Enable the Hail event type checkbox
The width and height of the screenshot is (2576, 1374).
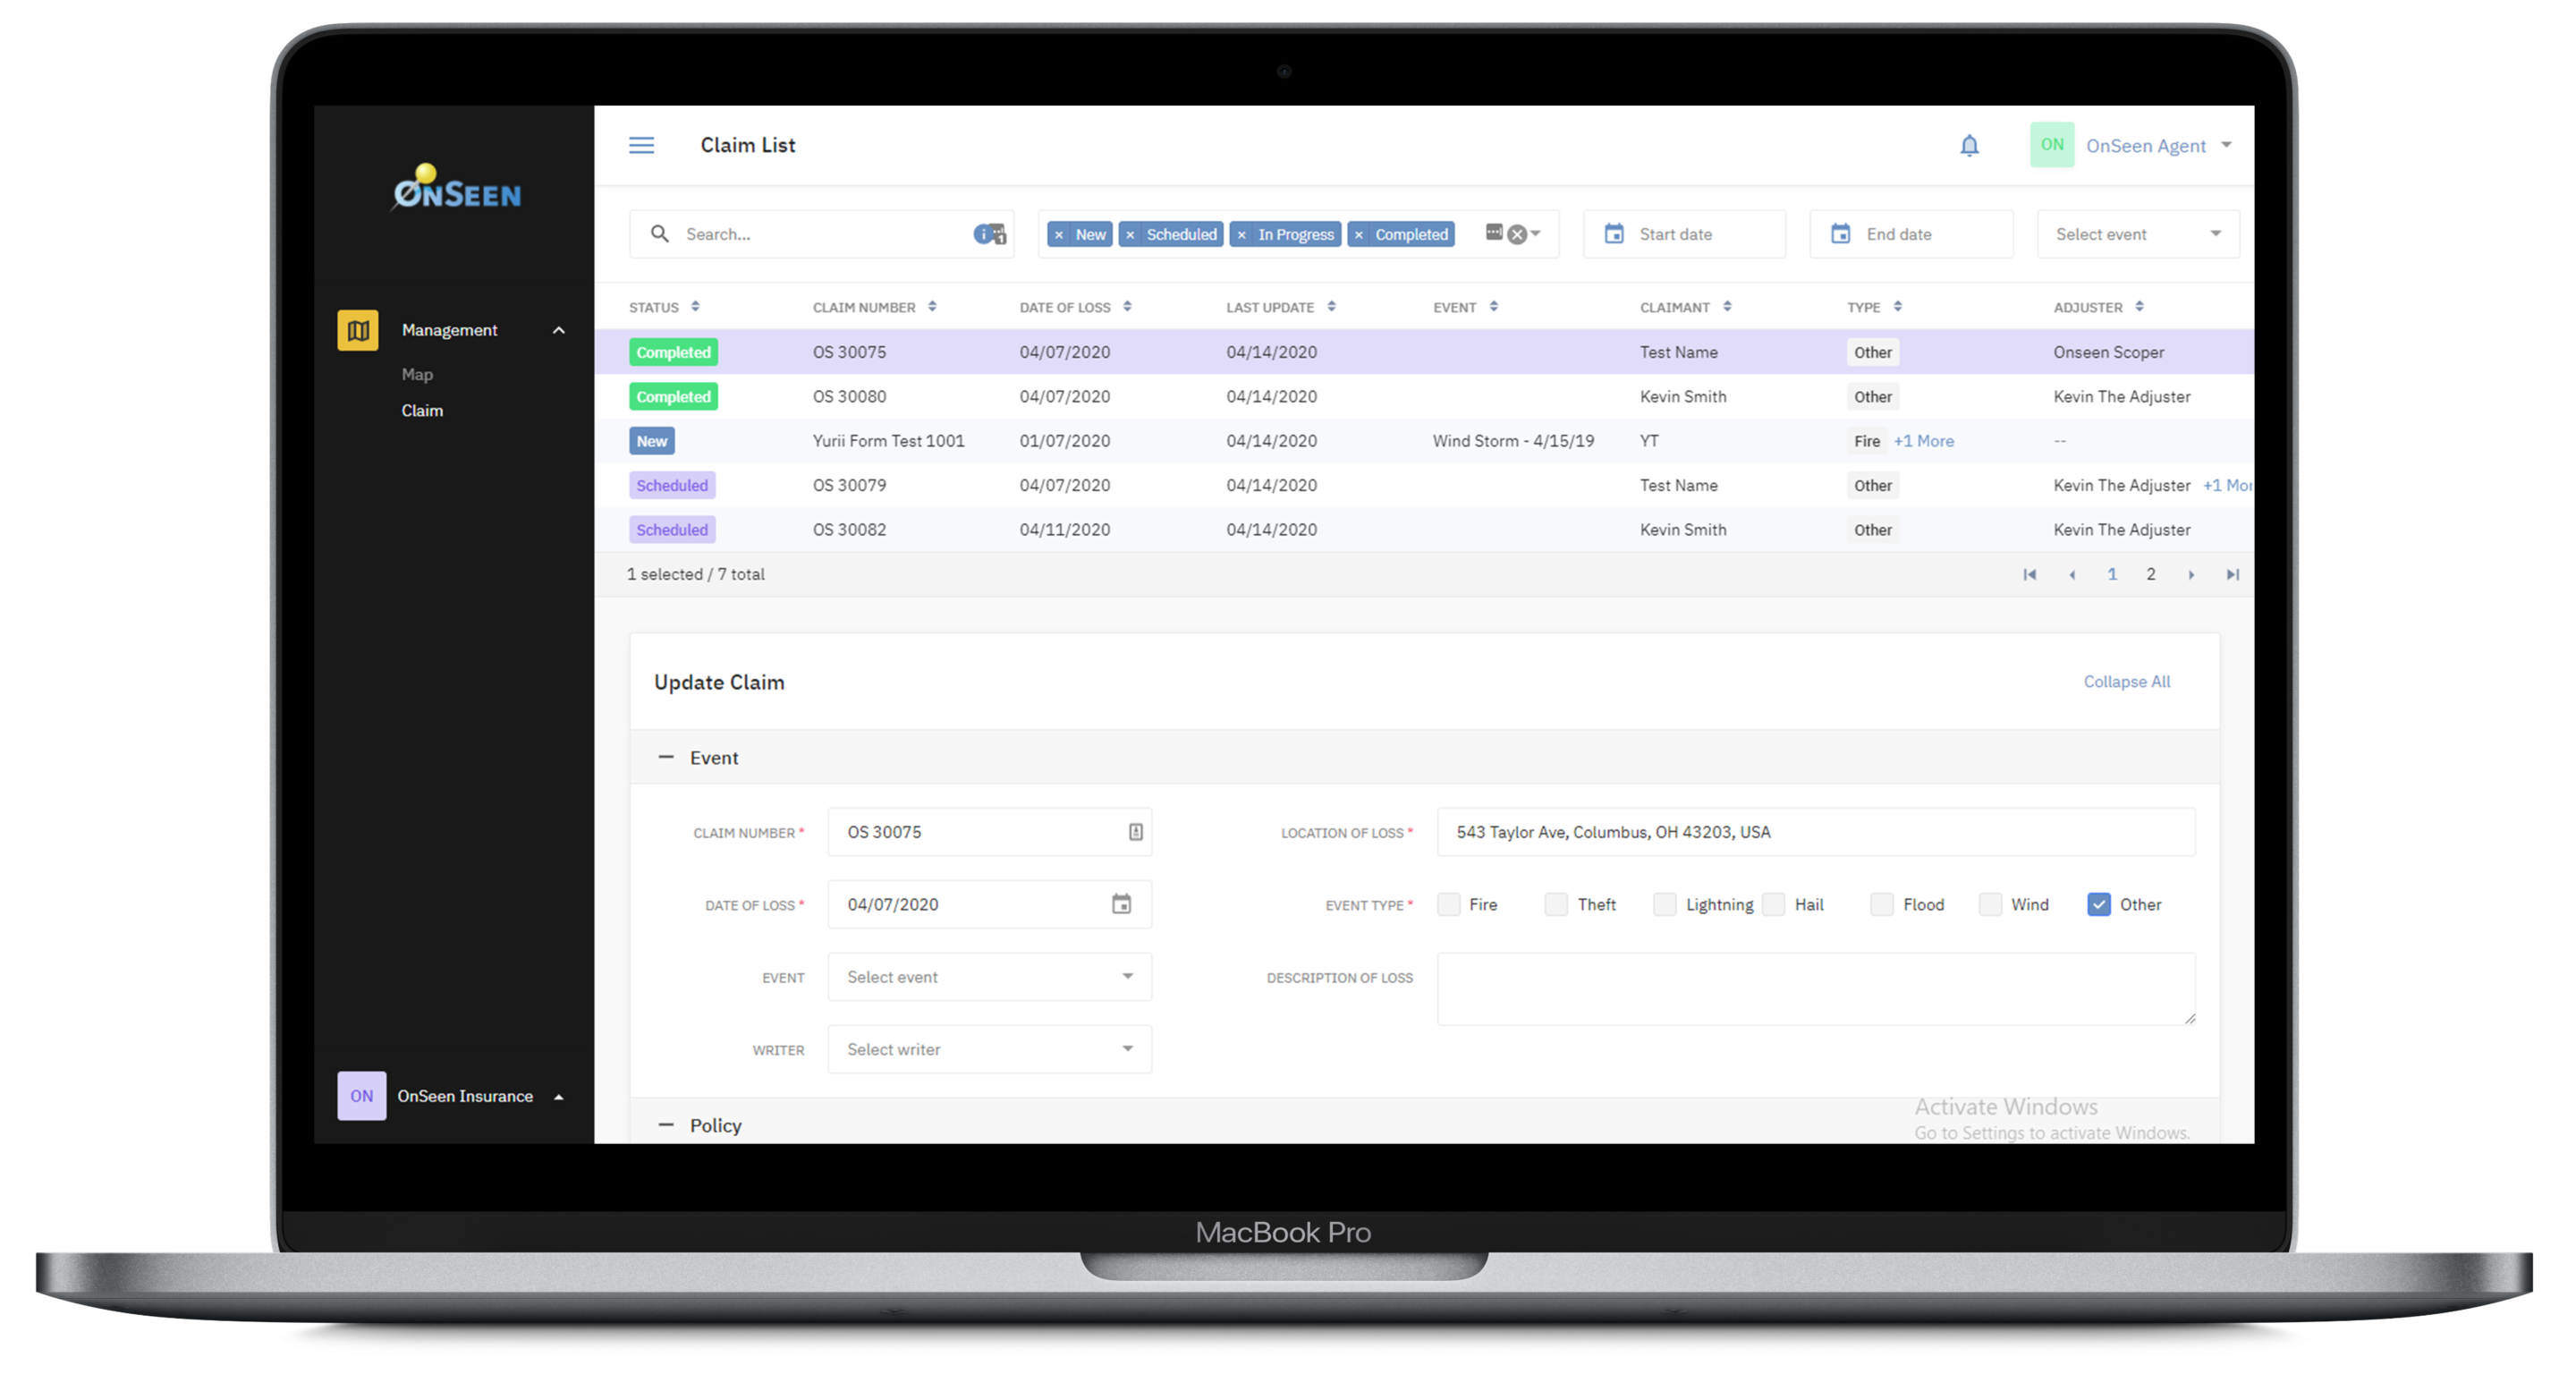1770,903
